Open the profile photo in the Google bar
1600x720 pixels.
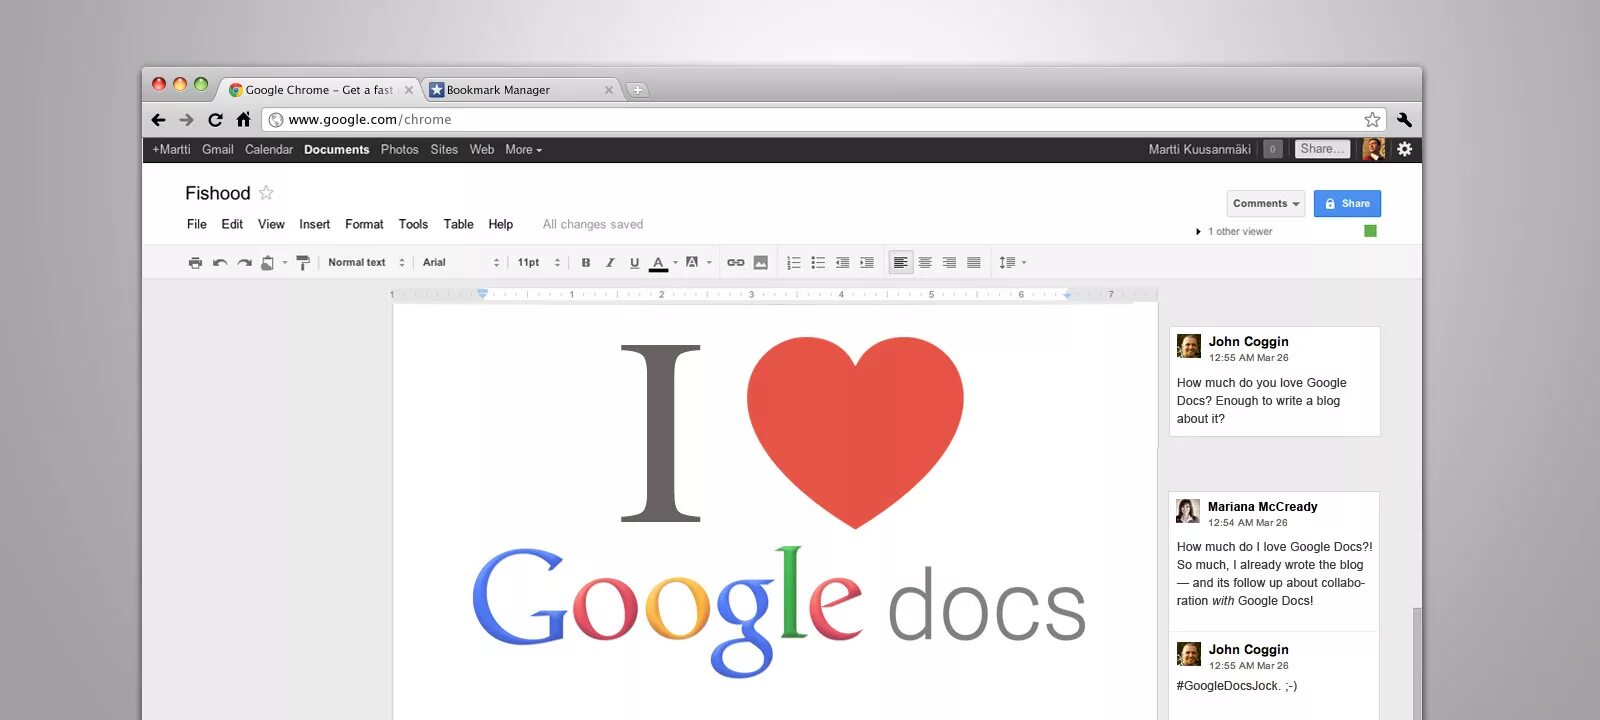point(1374,149)
